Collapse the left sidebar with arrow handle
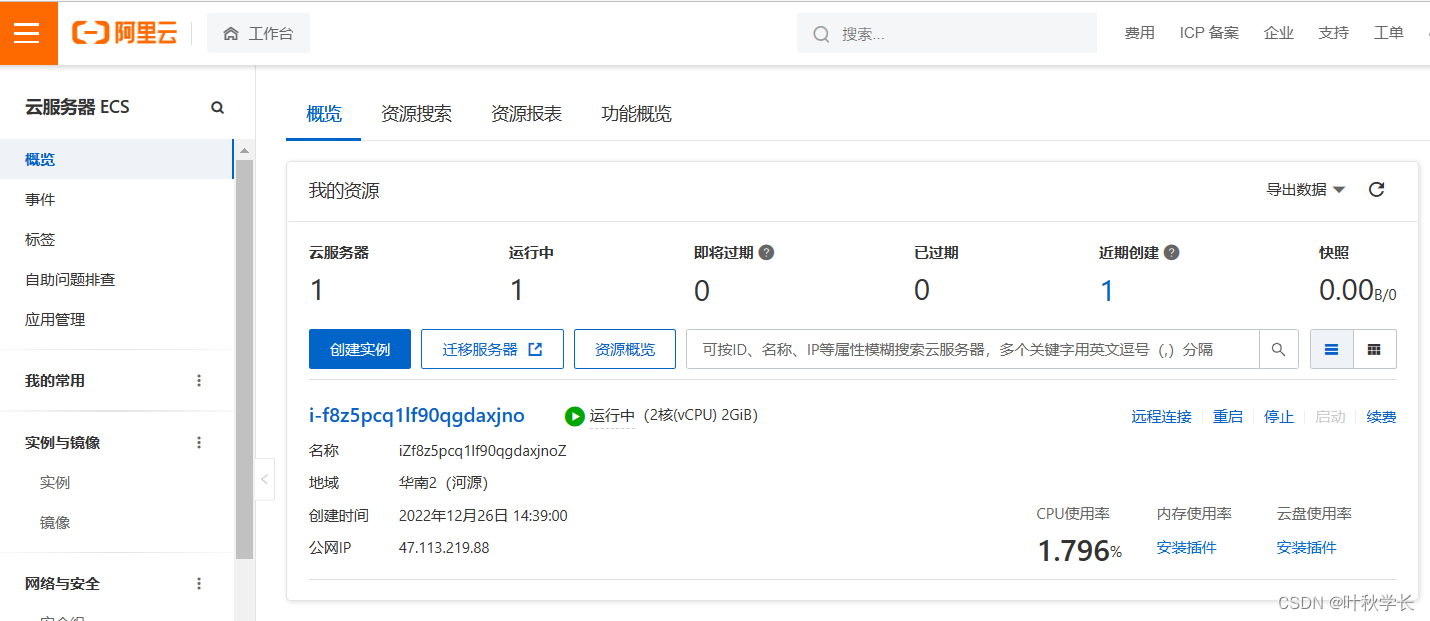 point(264,479)
